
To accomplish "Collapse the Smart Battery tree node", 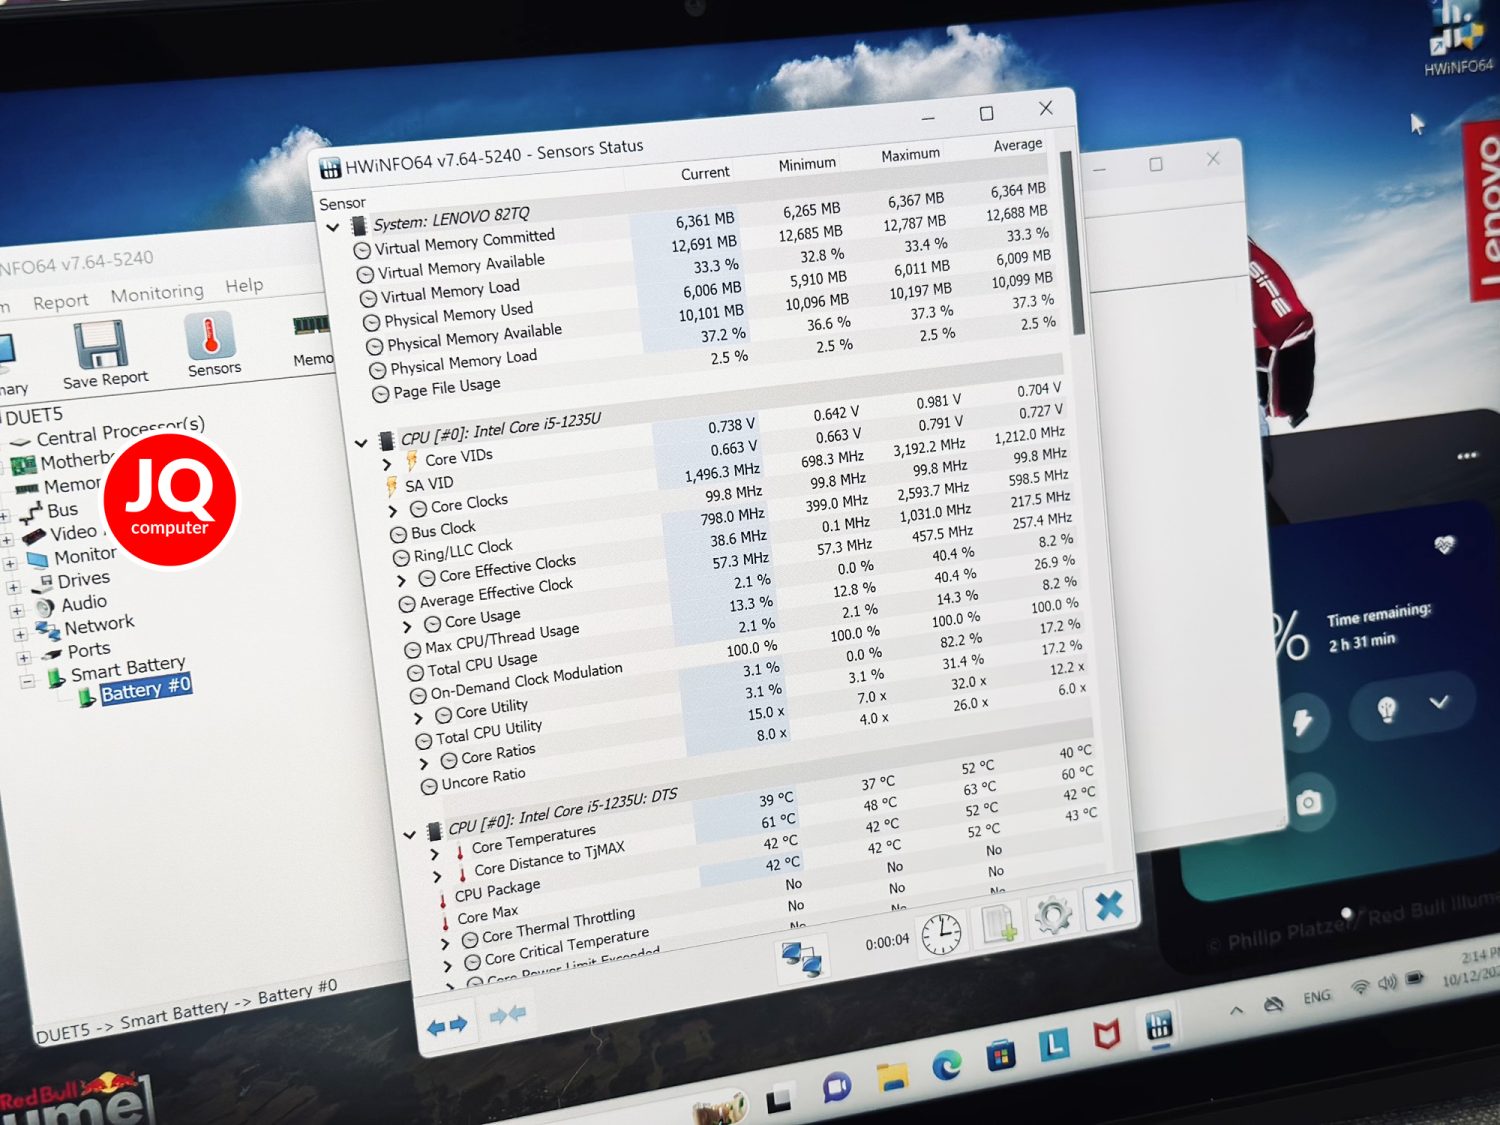I will coord(28,682).
